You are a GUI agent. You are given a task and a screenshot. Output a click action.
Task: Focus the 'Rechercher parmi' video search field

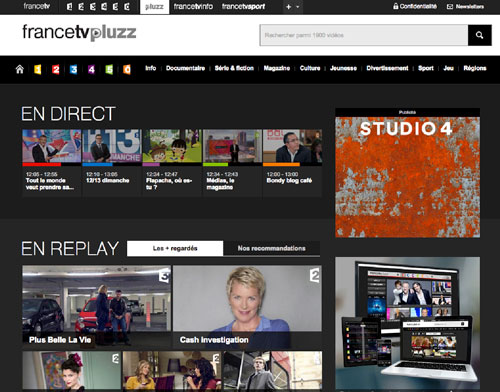pos(364,35)
